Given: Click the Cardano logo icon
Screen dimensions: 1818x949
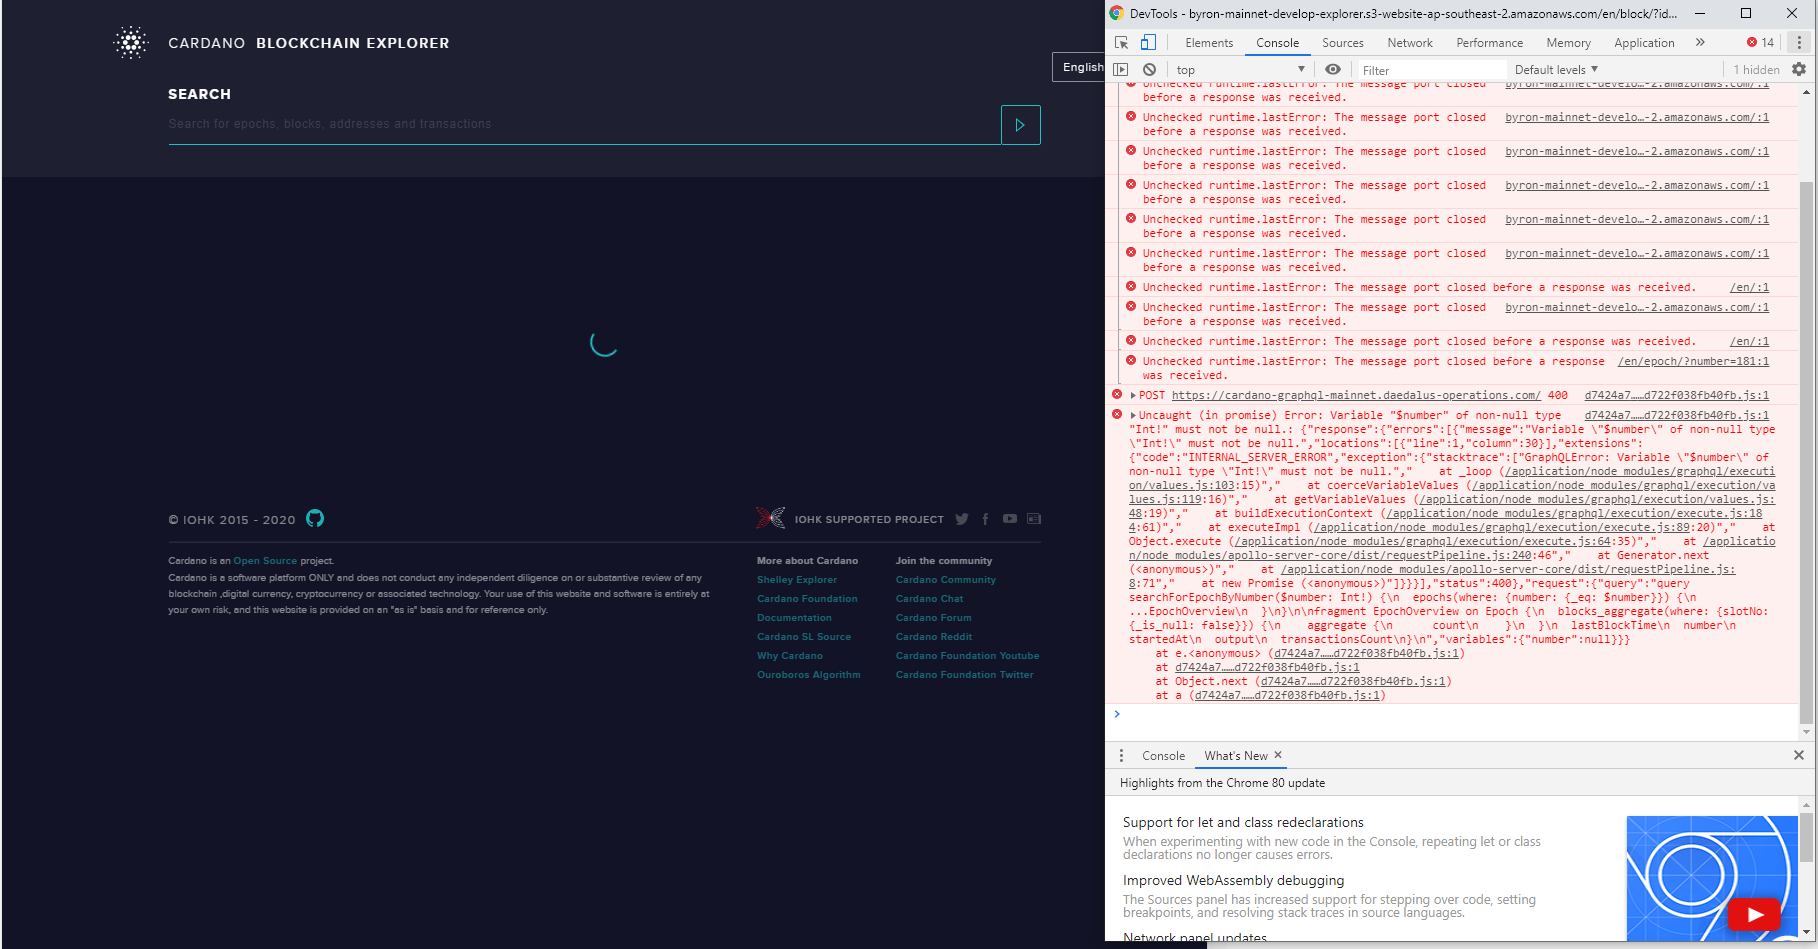Looking at the screenshot, I should (131, 43).
